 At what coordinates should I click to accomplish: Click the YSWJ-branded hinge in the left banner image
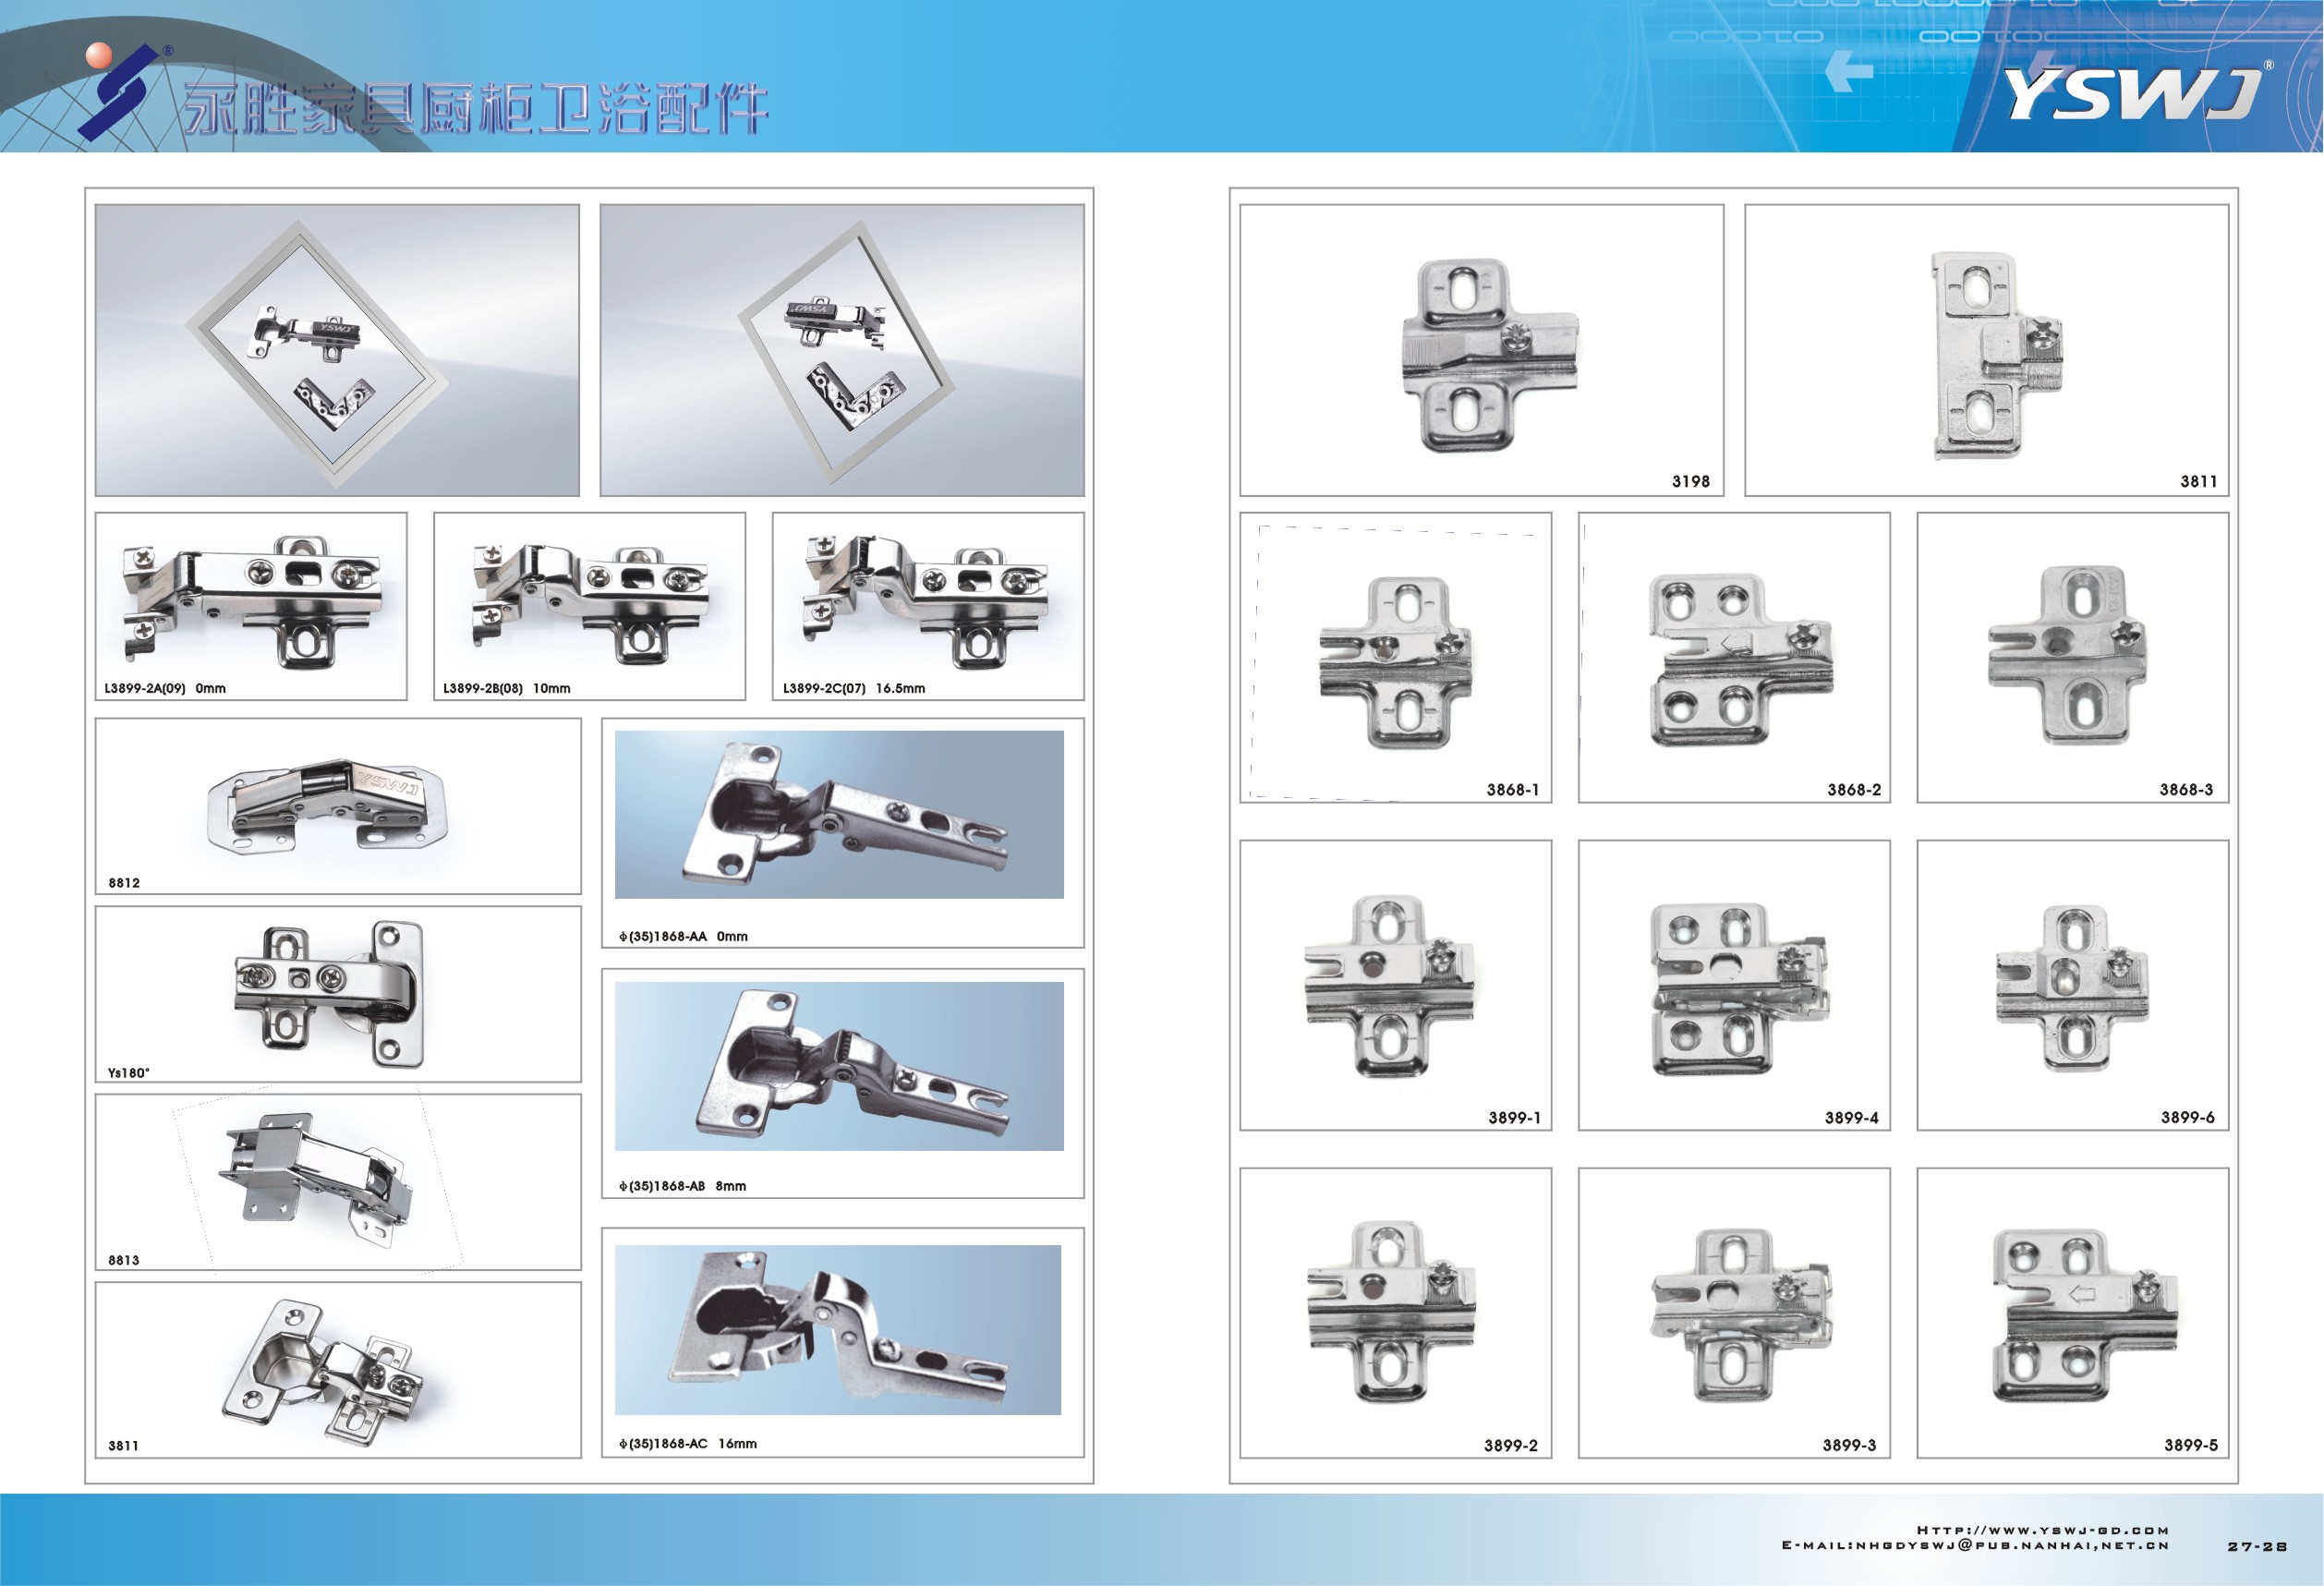coord(304,334)
